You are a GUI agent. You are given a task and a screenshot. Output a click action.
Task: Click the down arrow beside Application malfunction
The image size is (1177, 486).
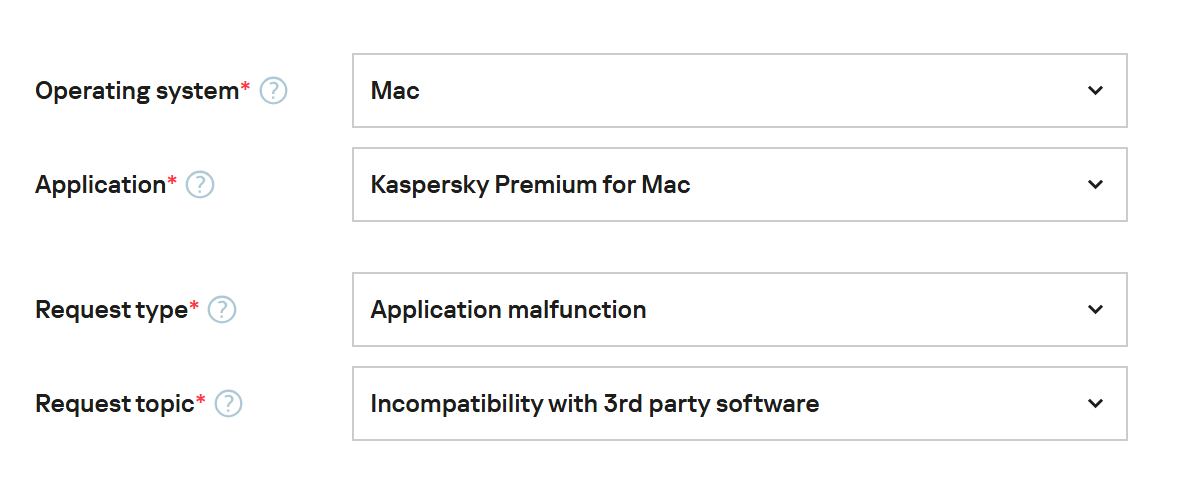(1095, 310)
